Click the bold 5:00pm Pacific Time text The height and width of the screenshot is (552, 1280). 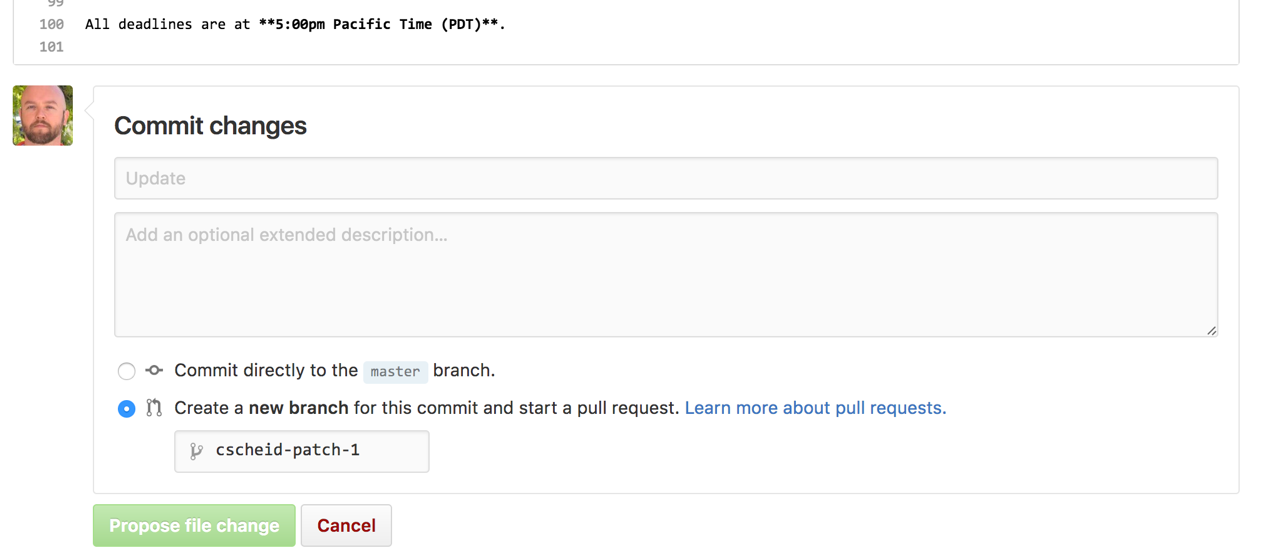pyautogui.click(x=381, y=24)
